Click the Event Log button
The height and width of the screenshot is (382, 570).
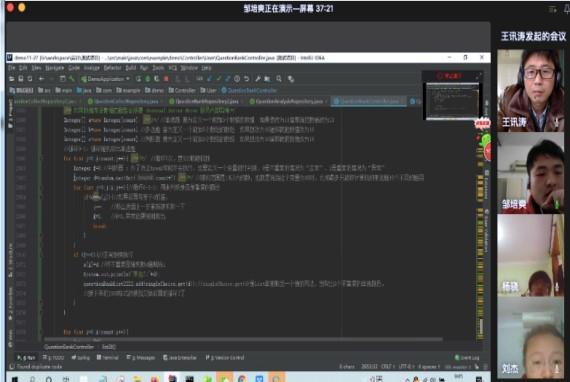(x=467, y=358)
